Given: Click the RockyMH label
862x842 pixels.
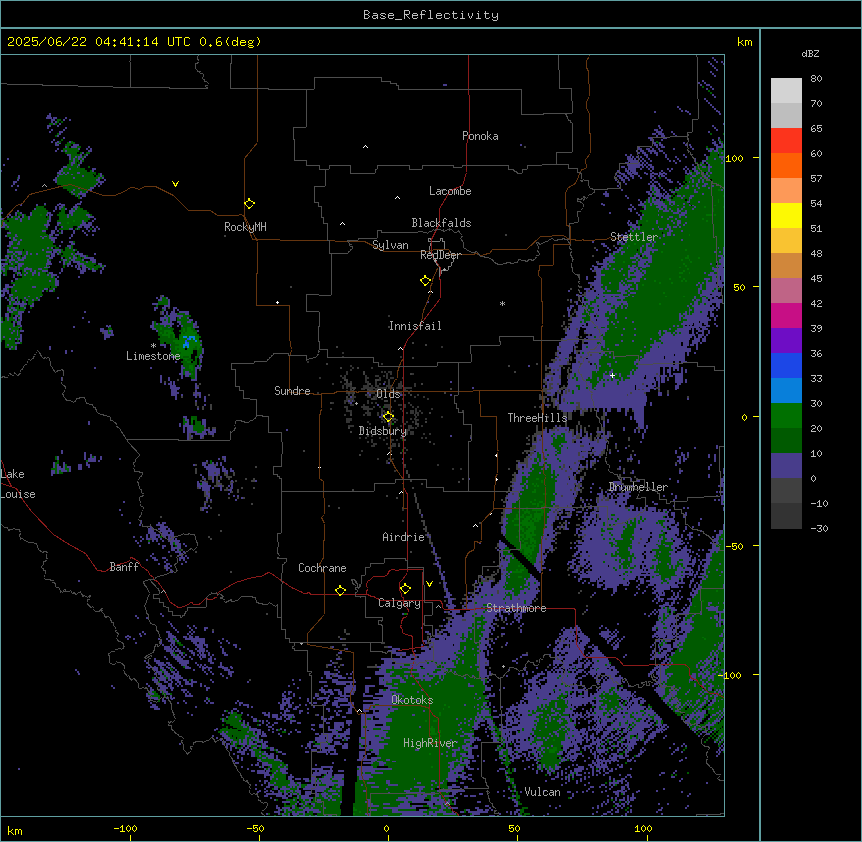Looking at the screenshot, I should tap(245, 227).
